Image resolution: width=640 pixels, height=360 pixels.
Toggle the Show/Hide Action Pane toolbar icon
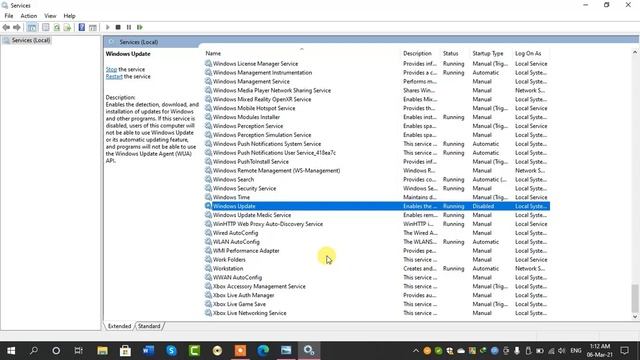(x=93, y=27)
